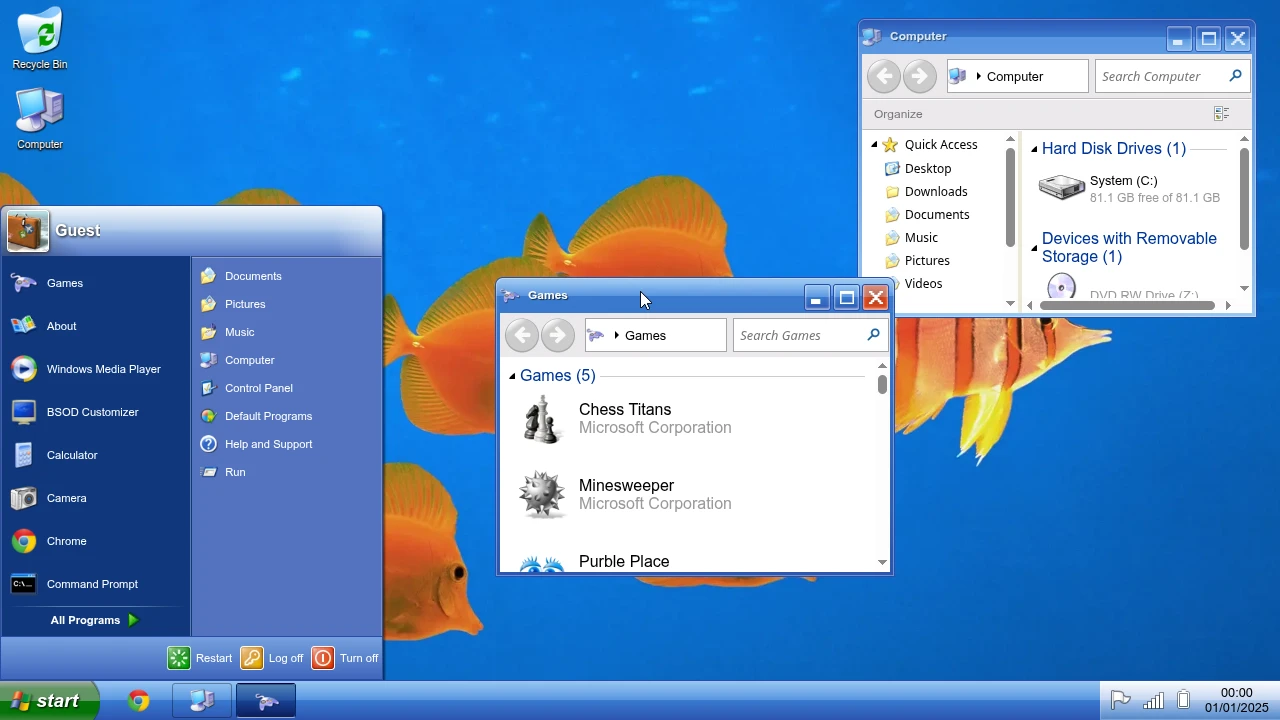This screenshot has width=1280, height=720.
Task: Open Default Programs in start menu
Action: point(286,416)
